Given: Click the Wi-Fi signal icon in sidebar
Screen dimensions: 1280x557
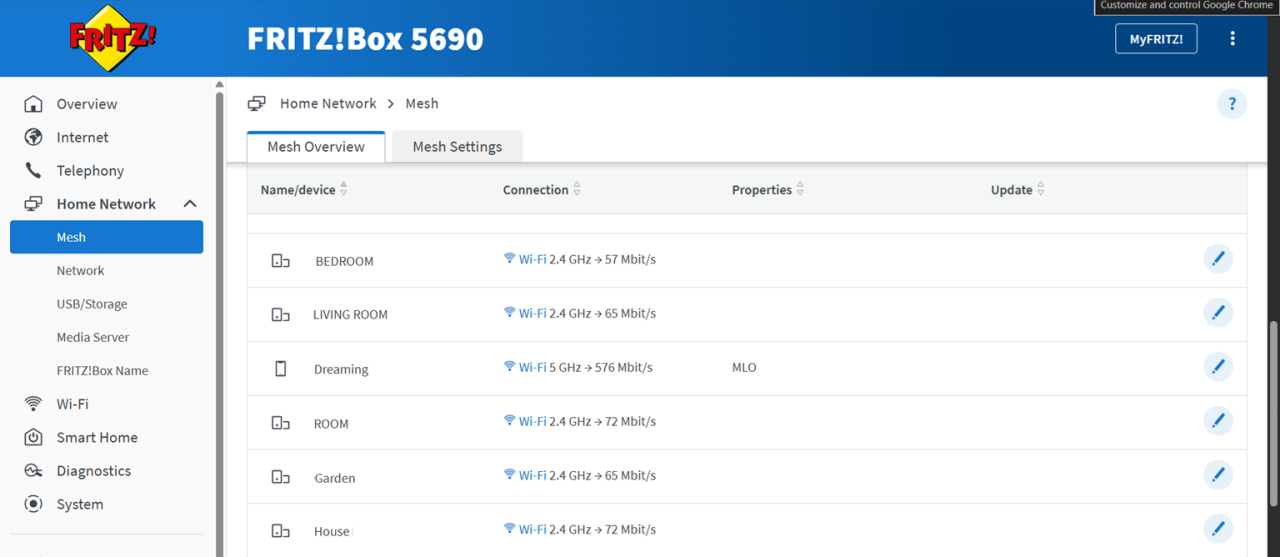Looking at the screenshot, I should point(33,404).
